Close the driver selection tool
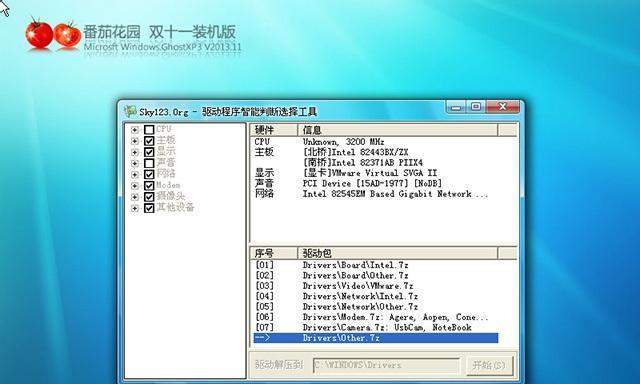This screenshot has width=640, height=384. 503,107
